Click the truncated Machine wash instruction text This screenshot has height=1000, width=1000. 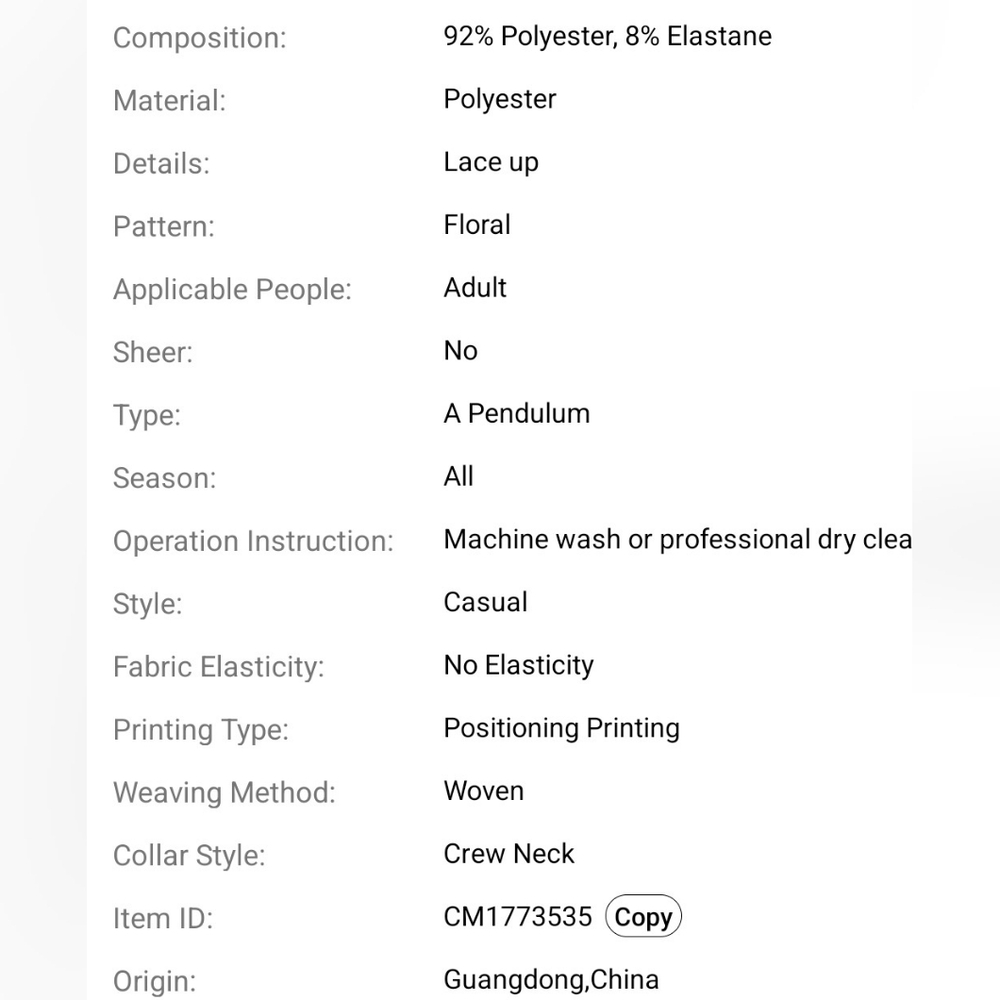(678, 540)
